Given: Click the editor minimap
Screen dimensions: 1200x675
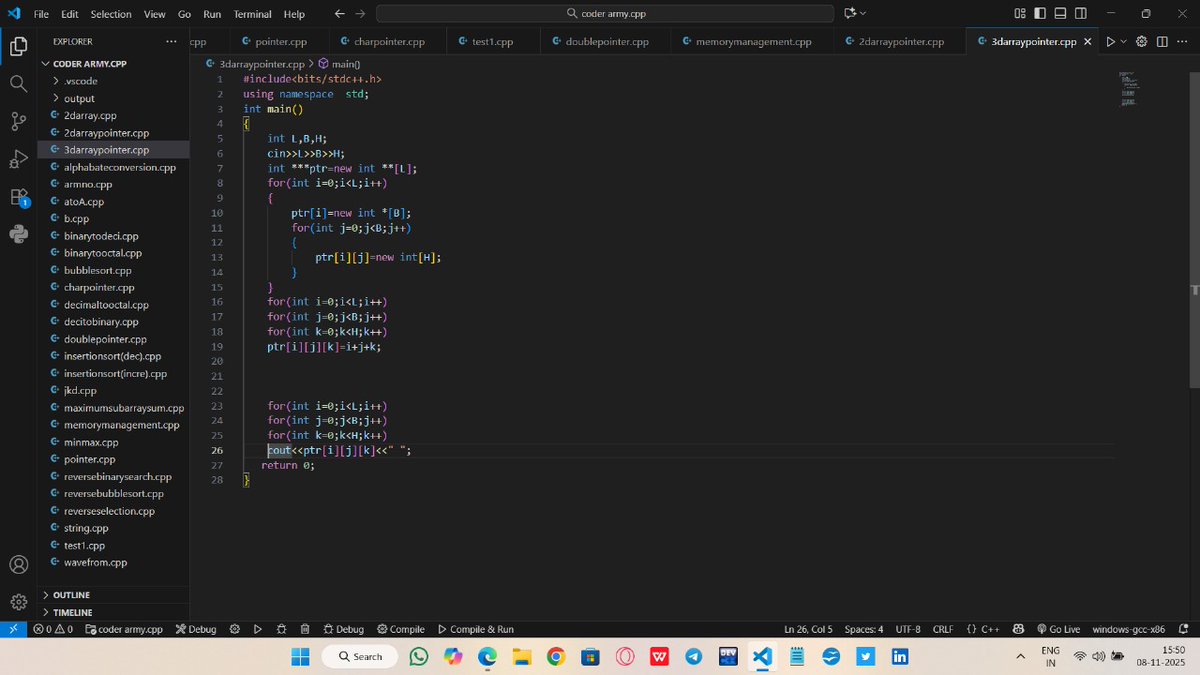Looking at the screenshot, I should (1128, 90).
